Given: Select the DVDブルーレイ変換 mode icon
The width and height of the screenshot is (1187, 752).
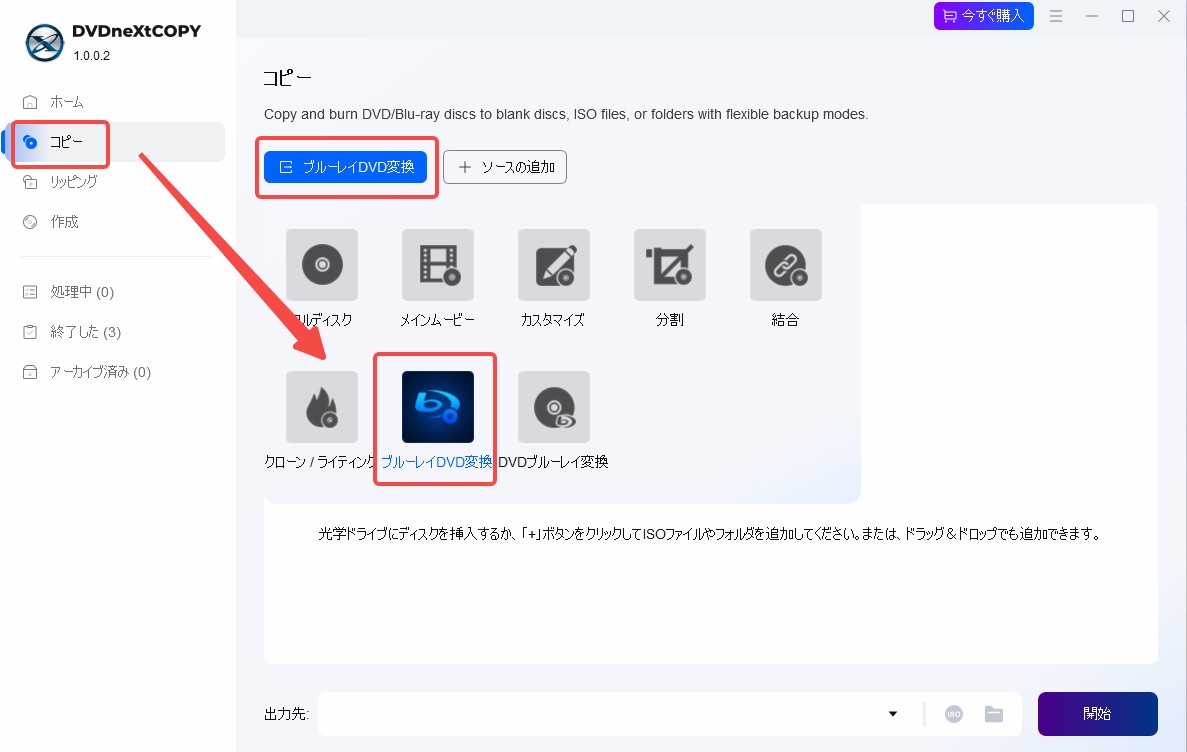Looking at the screenshot, I should 553,407.
